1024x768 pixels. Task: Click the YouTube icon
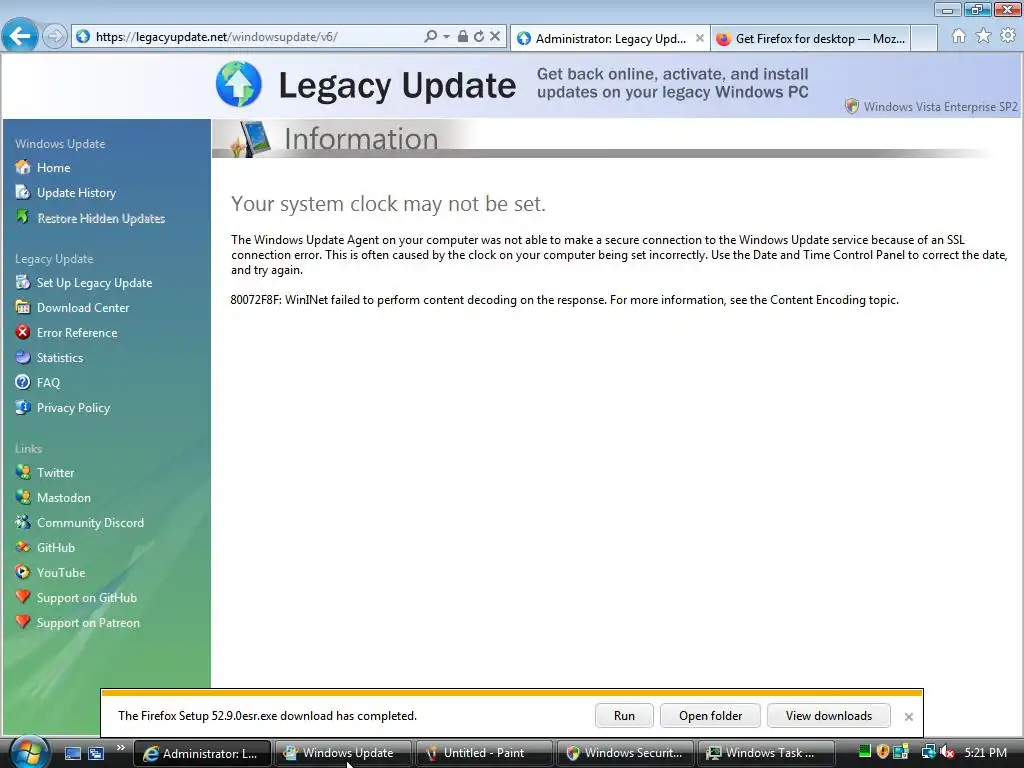(23, 572)
